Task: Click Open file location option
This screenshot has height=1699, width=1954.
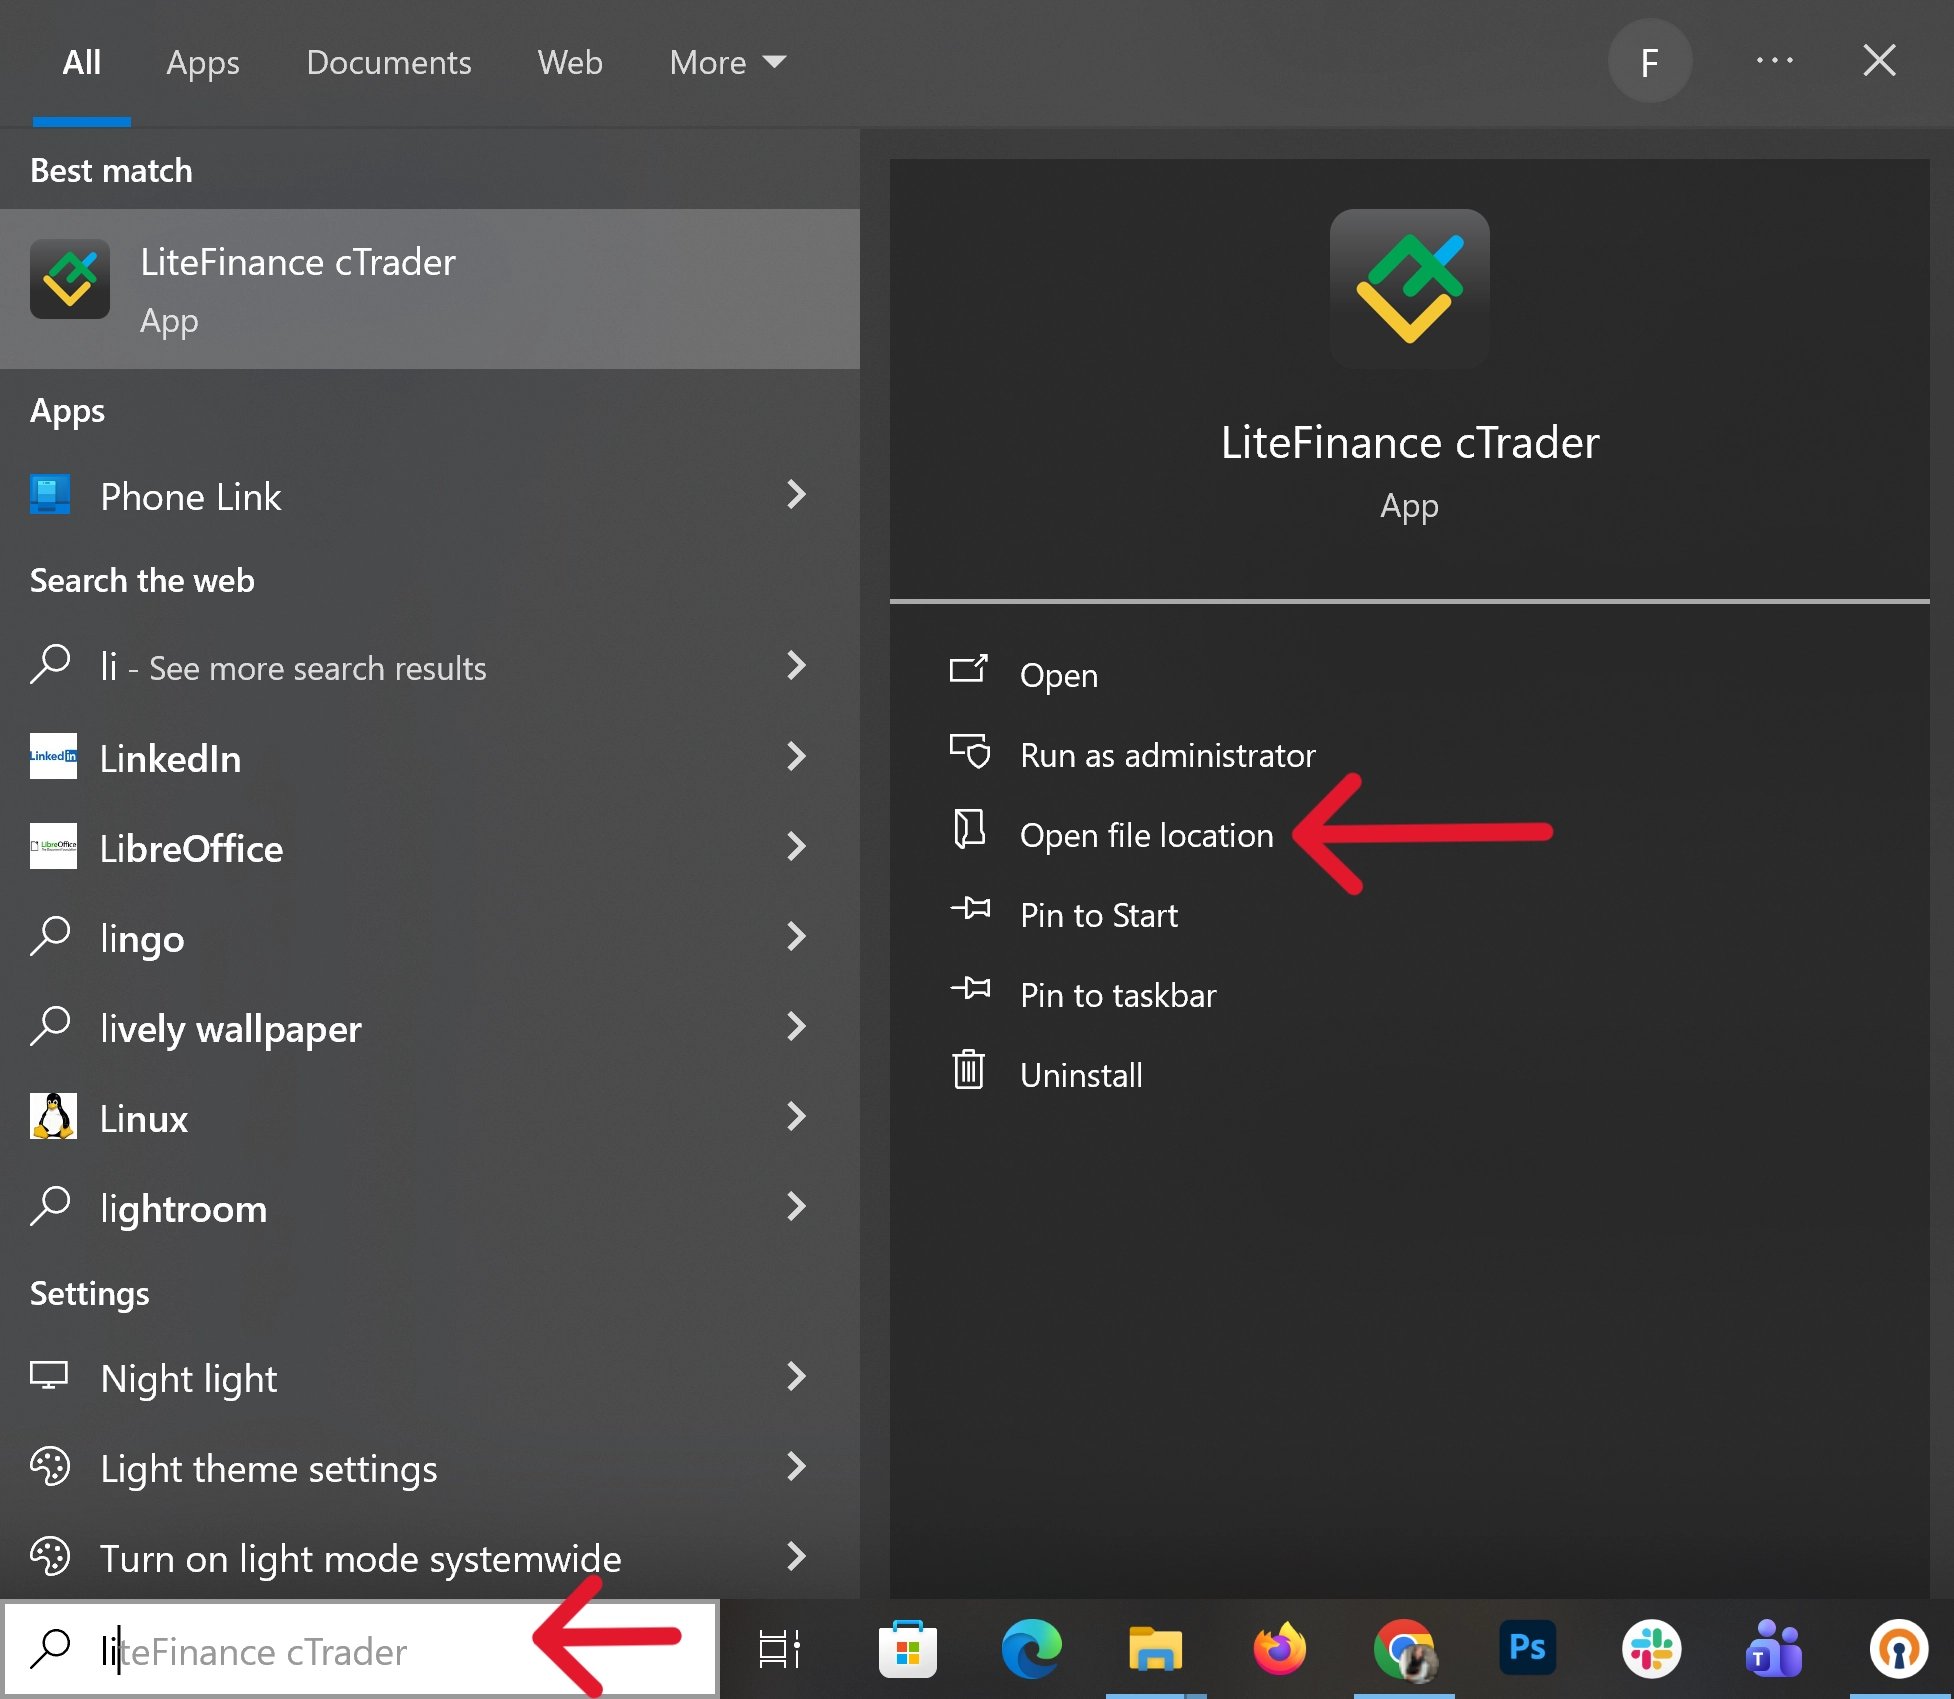Action: point(1146,835)
